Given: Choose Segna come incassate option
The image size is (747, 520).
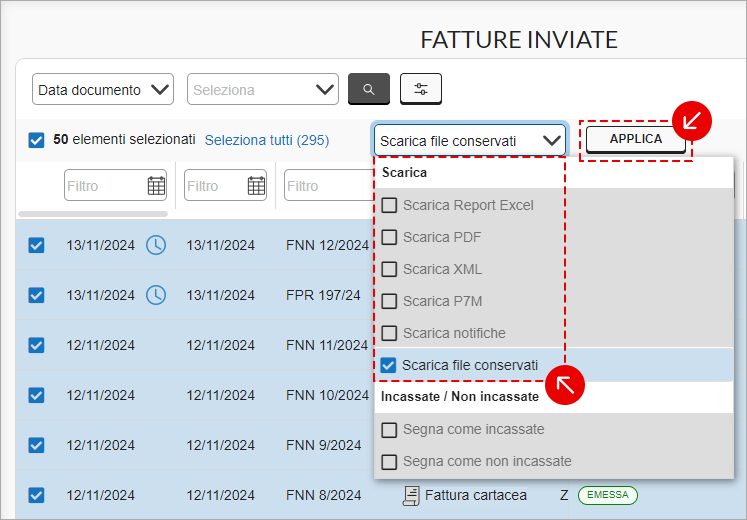Looking at the screenshot, I should click(554, 429).
